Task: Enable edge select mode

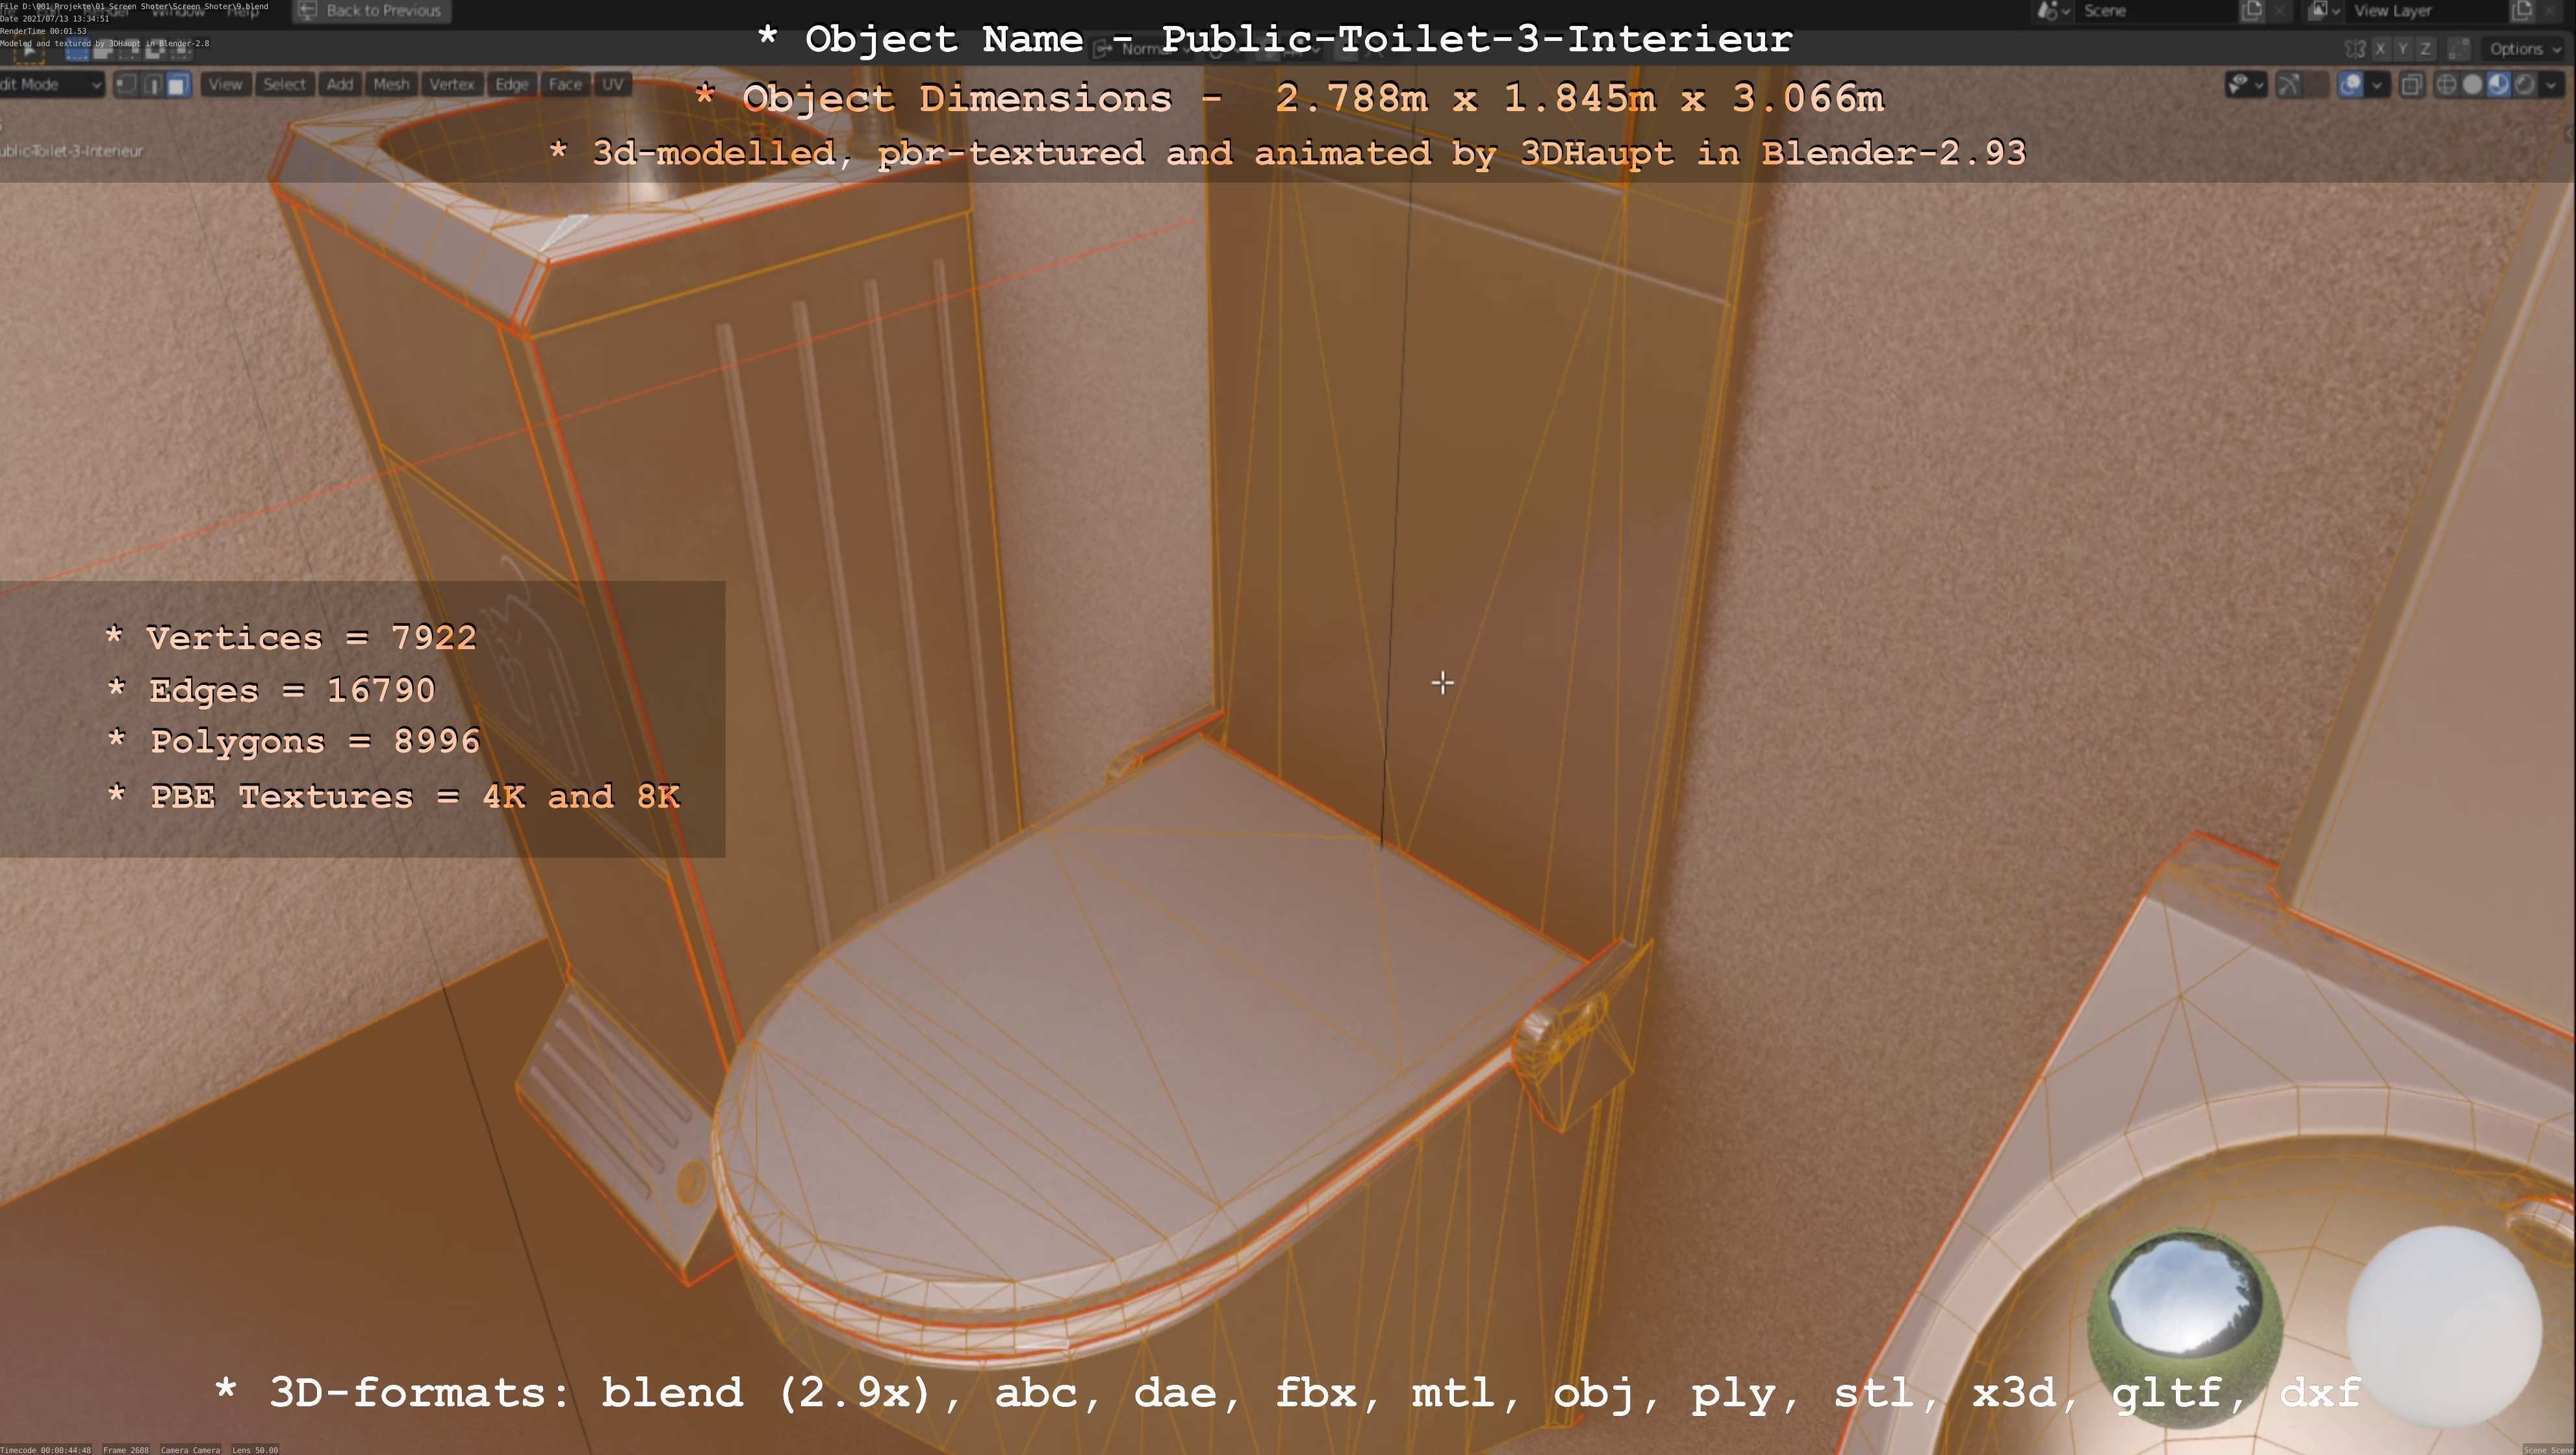Action: click(x=152, y=85)
